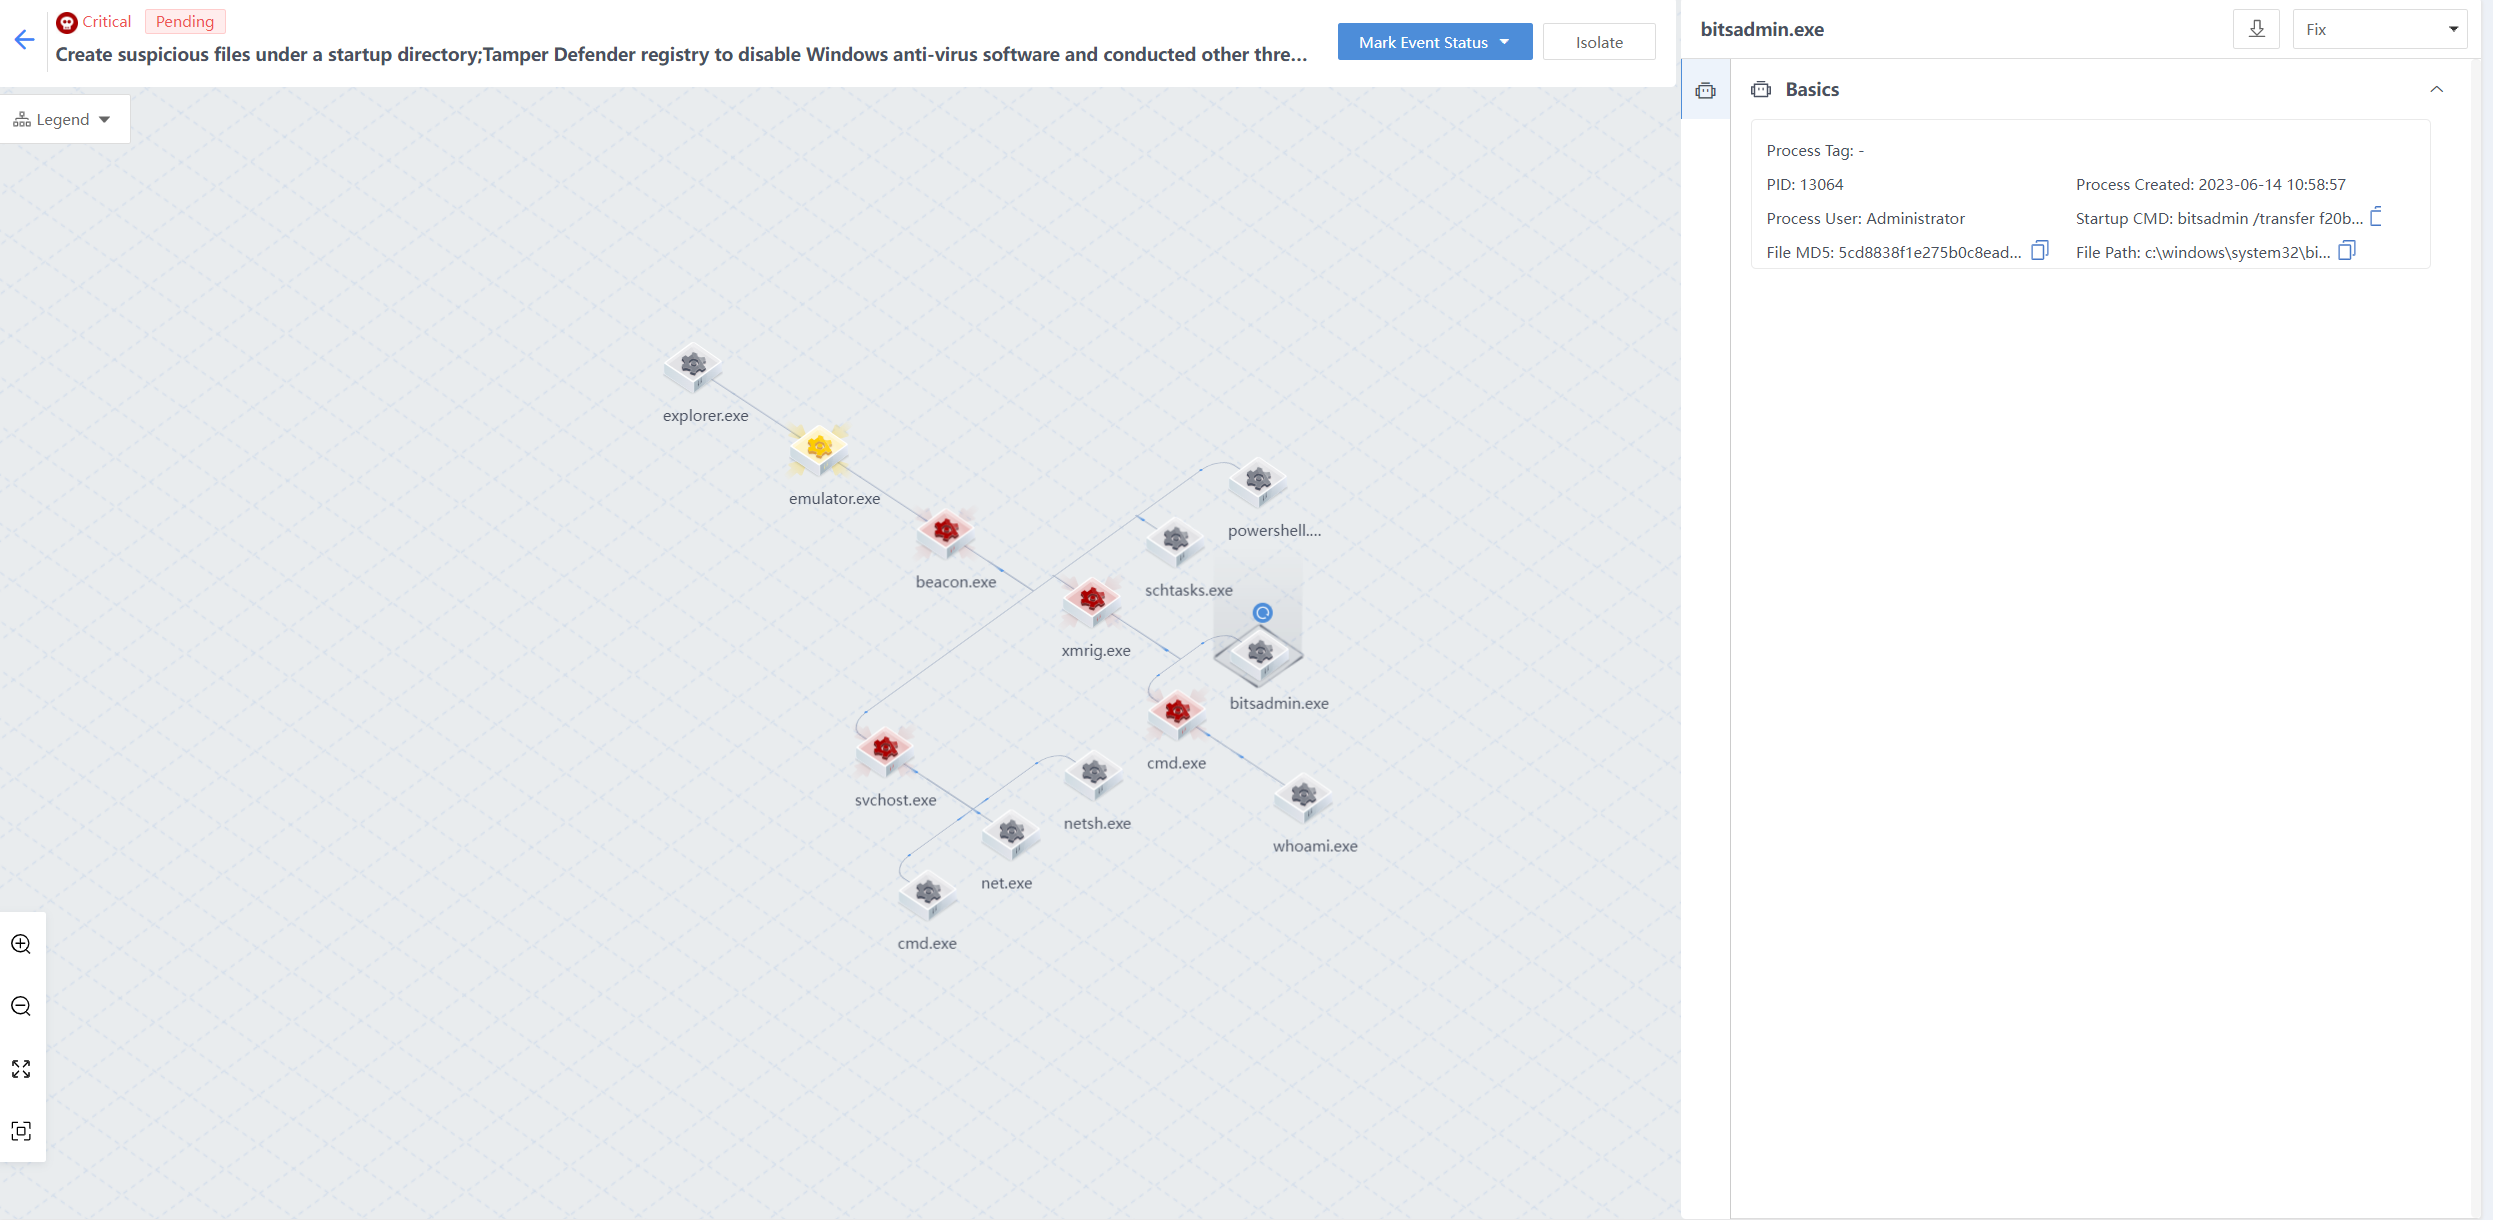Copy the File Path value
2493x1220 pixels.
pyautogui.click(x=2347, y=251)
